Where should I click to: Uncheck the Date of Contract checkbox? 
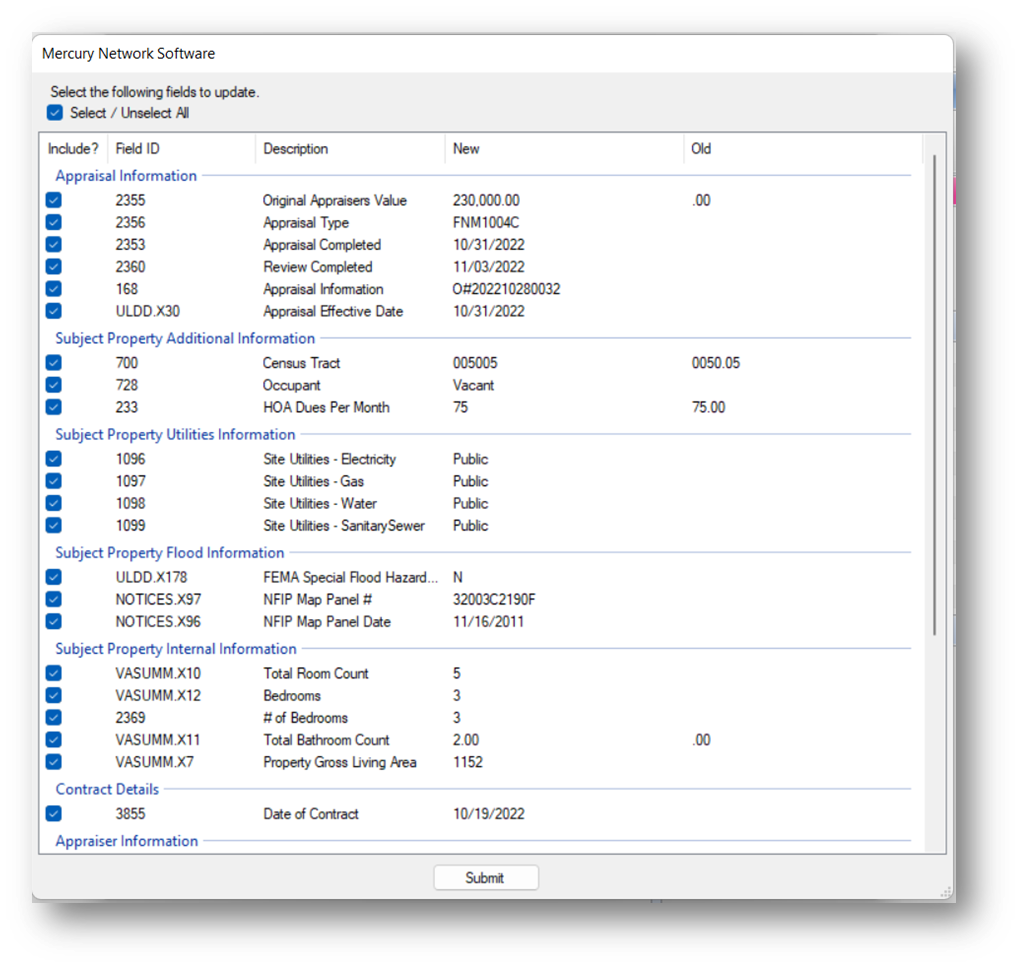tap(54, 813)
